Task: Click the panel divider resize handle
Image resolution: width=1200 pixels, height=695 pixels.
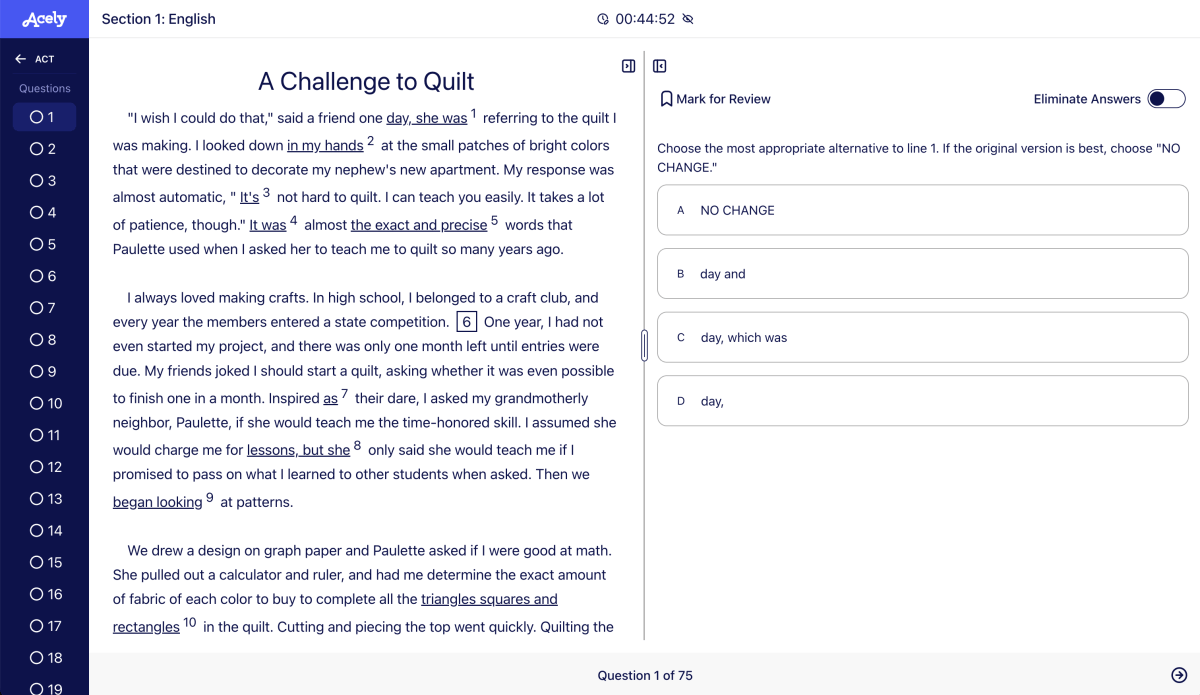Action: point(644,345)
